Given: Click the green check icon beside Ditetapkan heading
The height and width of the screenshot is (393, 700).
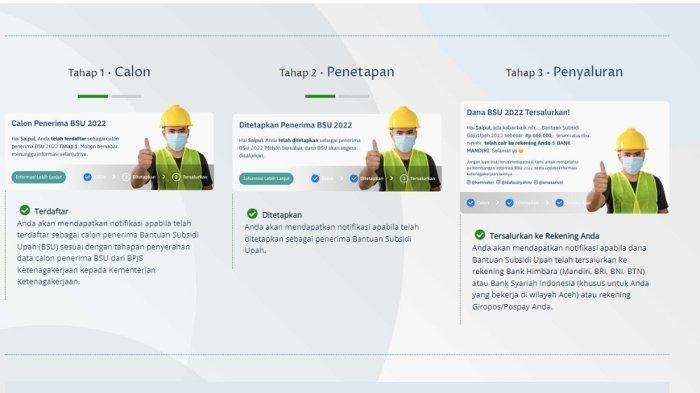Looking at the screenshot, I should [x=253, y=214].
